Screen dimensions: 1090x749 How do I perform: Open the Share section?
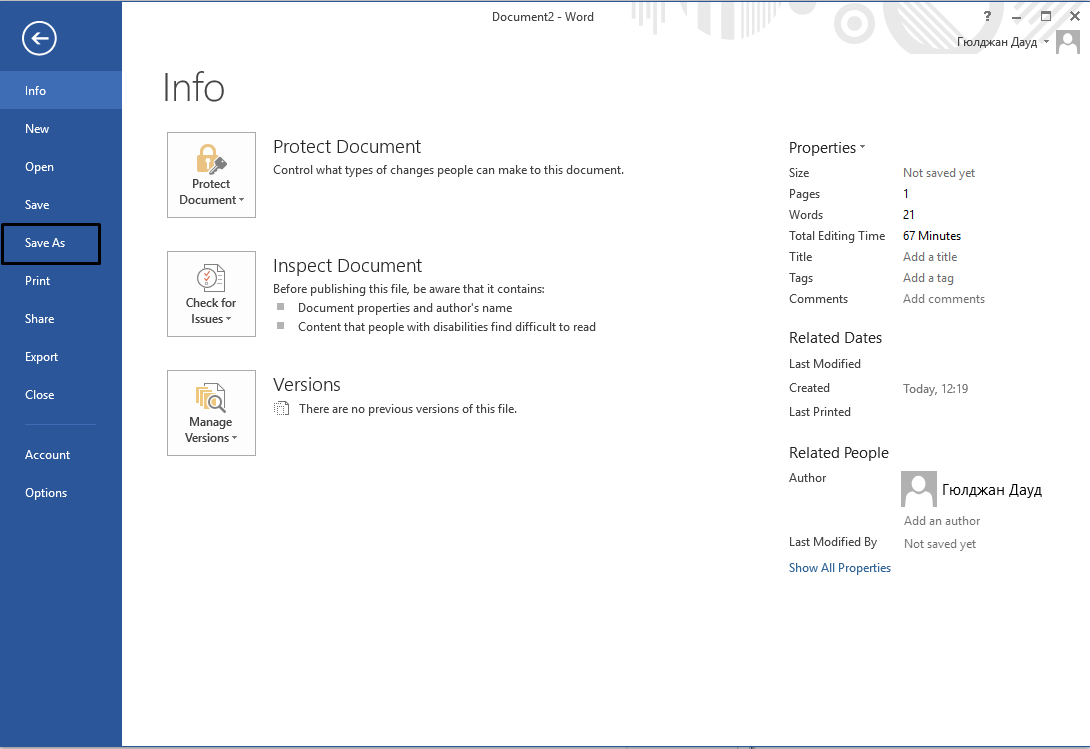pos(40,319)
